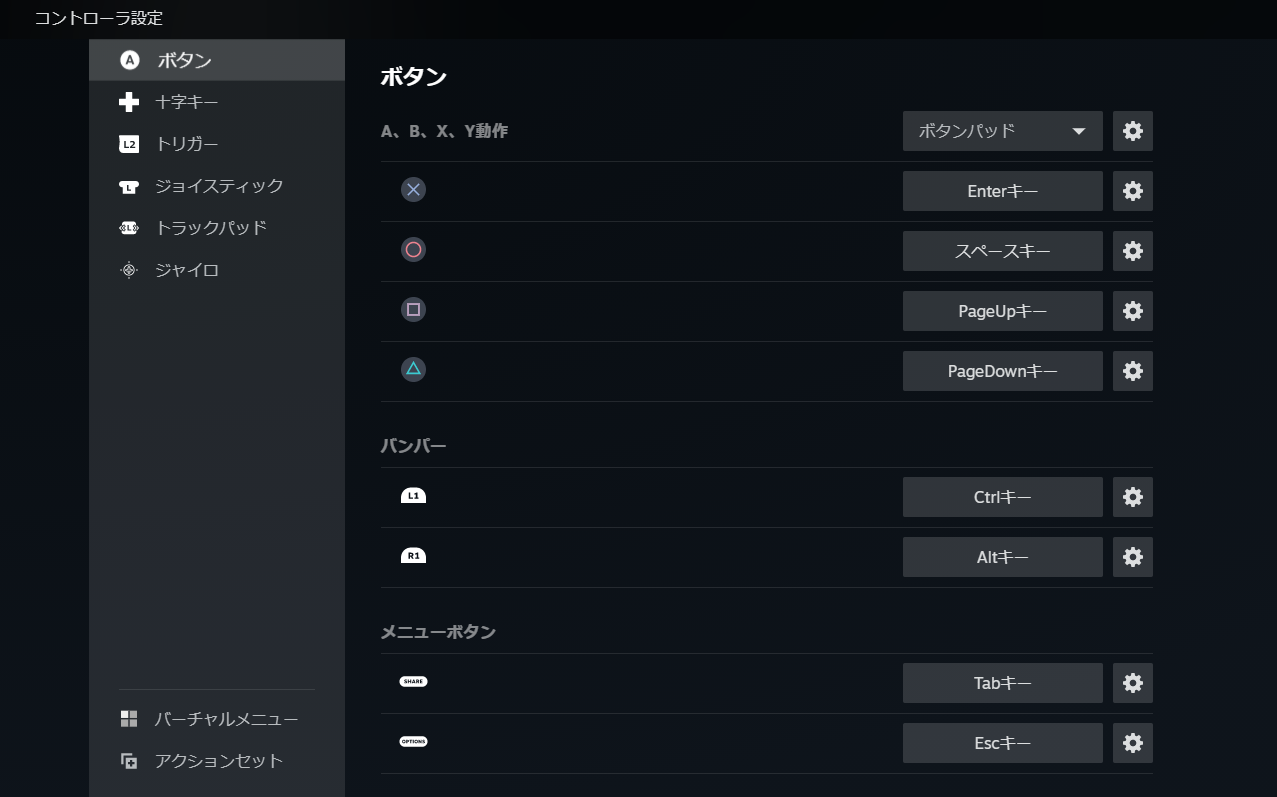This screenshot has height=797, width=1277.
Task: Click the Circle (○) button icon
Action: pos(413,249)
